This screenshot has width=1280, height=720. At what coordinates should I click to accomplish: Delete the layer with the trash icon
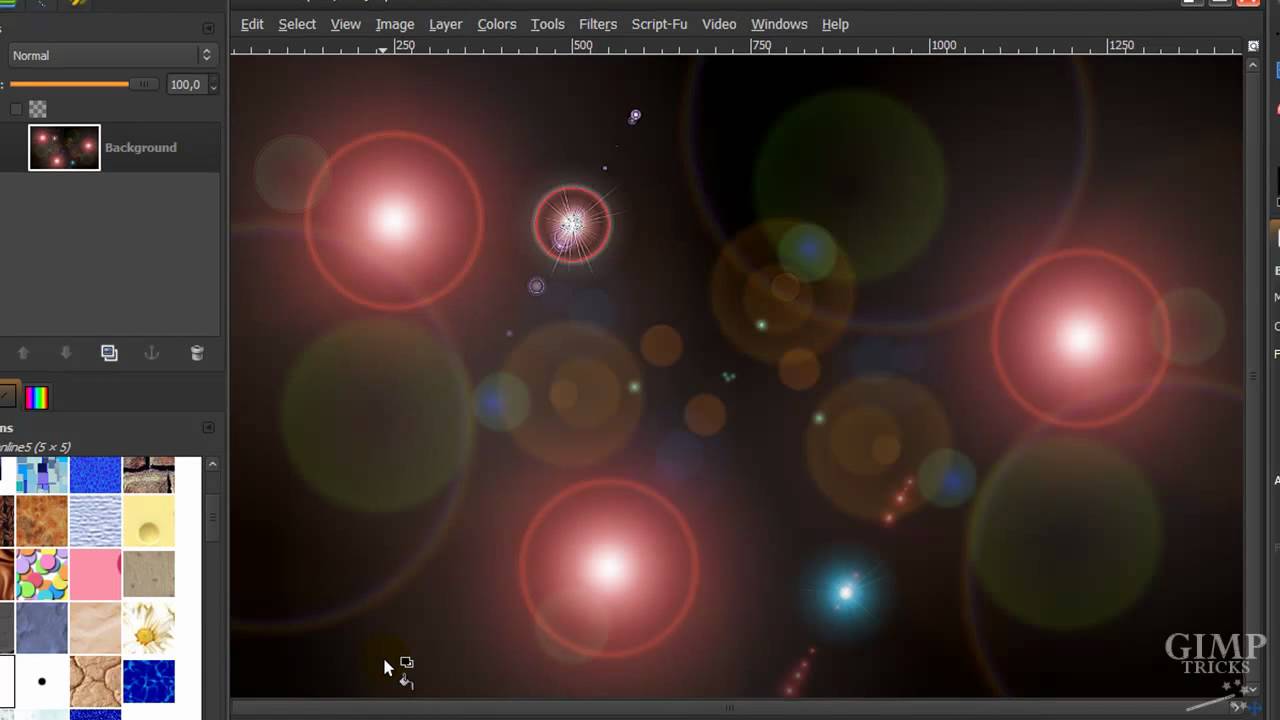[197, 353]
